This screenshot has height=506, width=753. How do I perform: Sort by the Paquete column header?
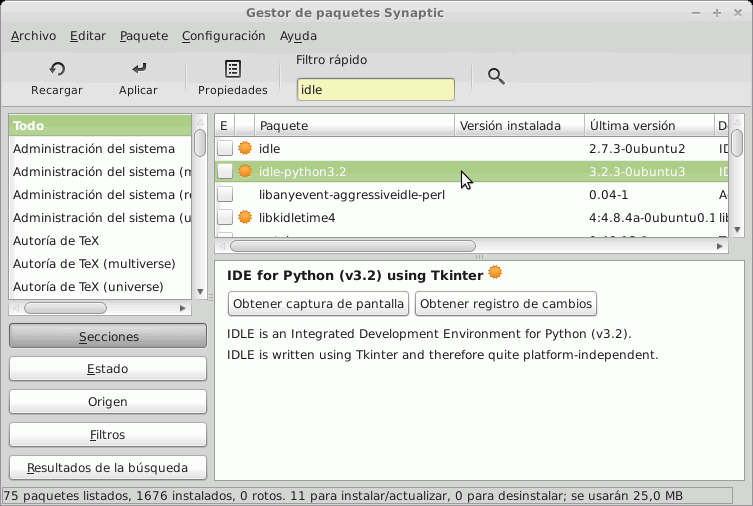pyautogui.click(x=354, y=126)
